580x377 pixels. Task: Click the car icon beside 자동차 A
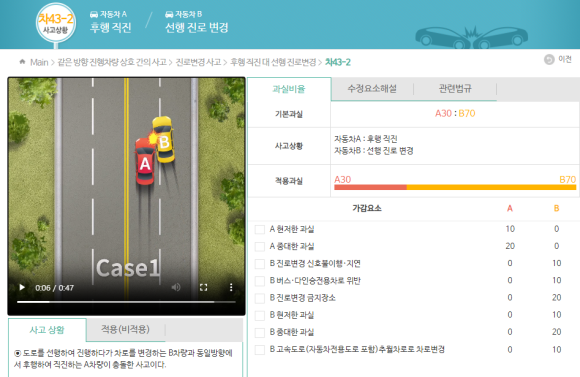click(x=94, y=14)
